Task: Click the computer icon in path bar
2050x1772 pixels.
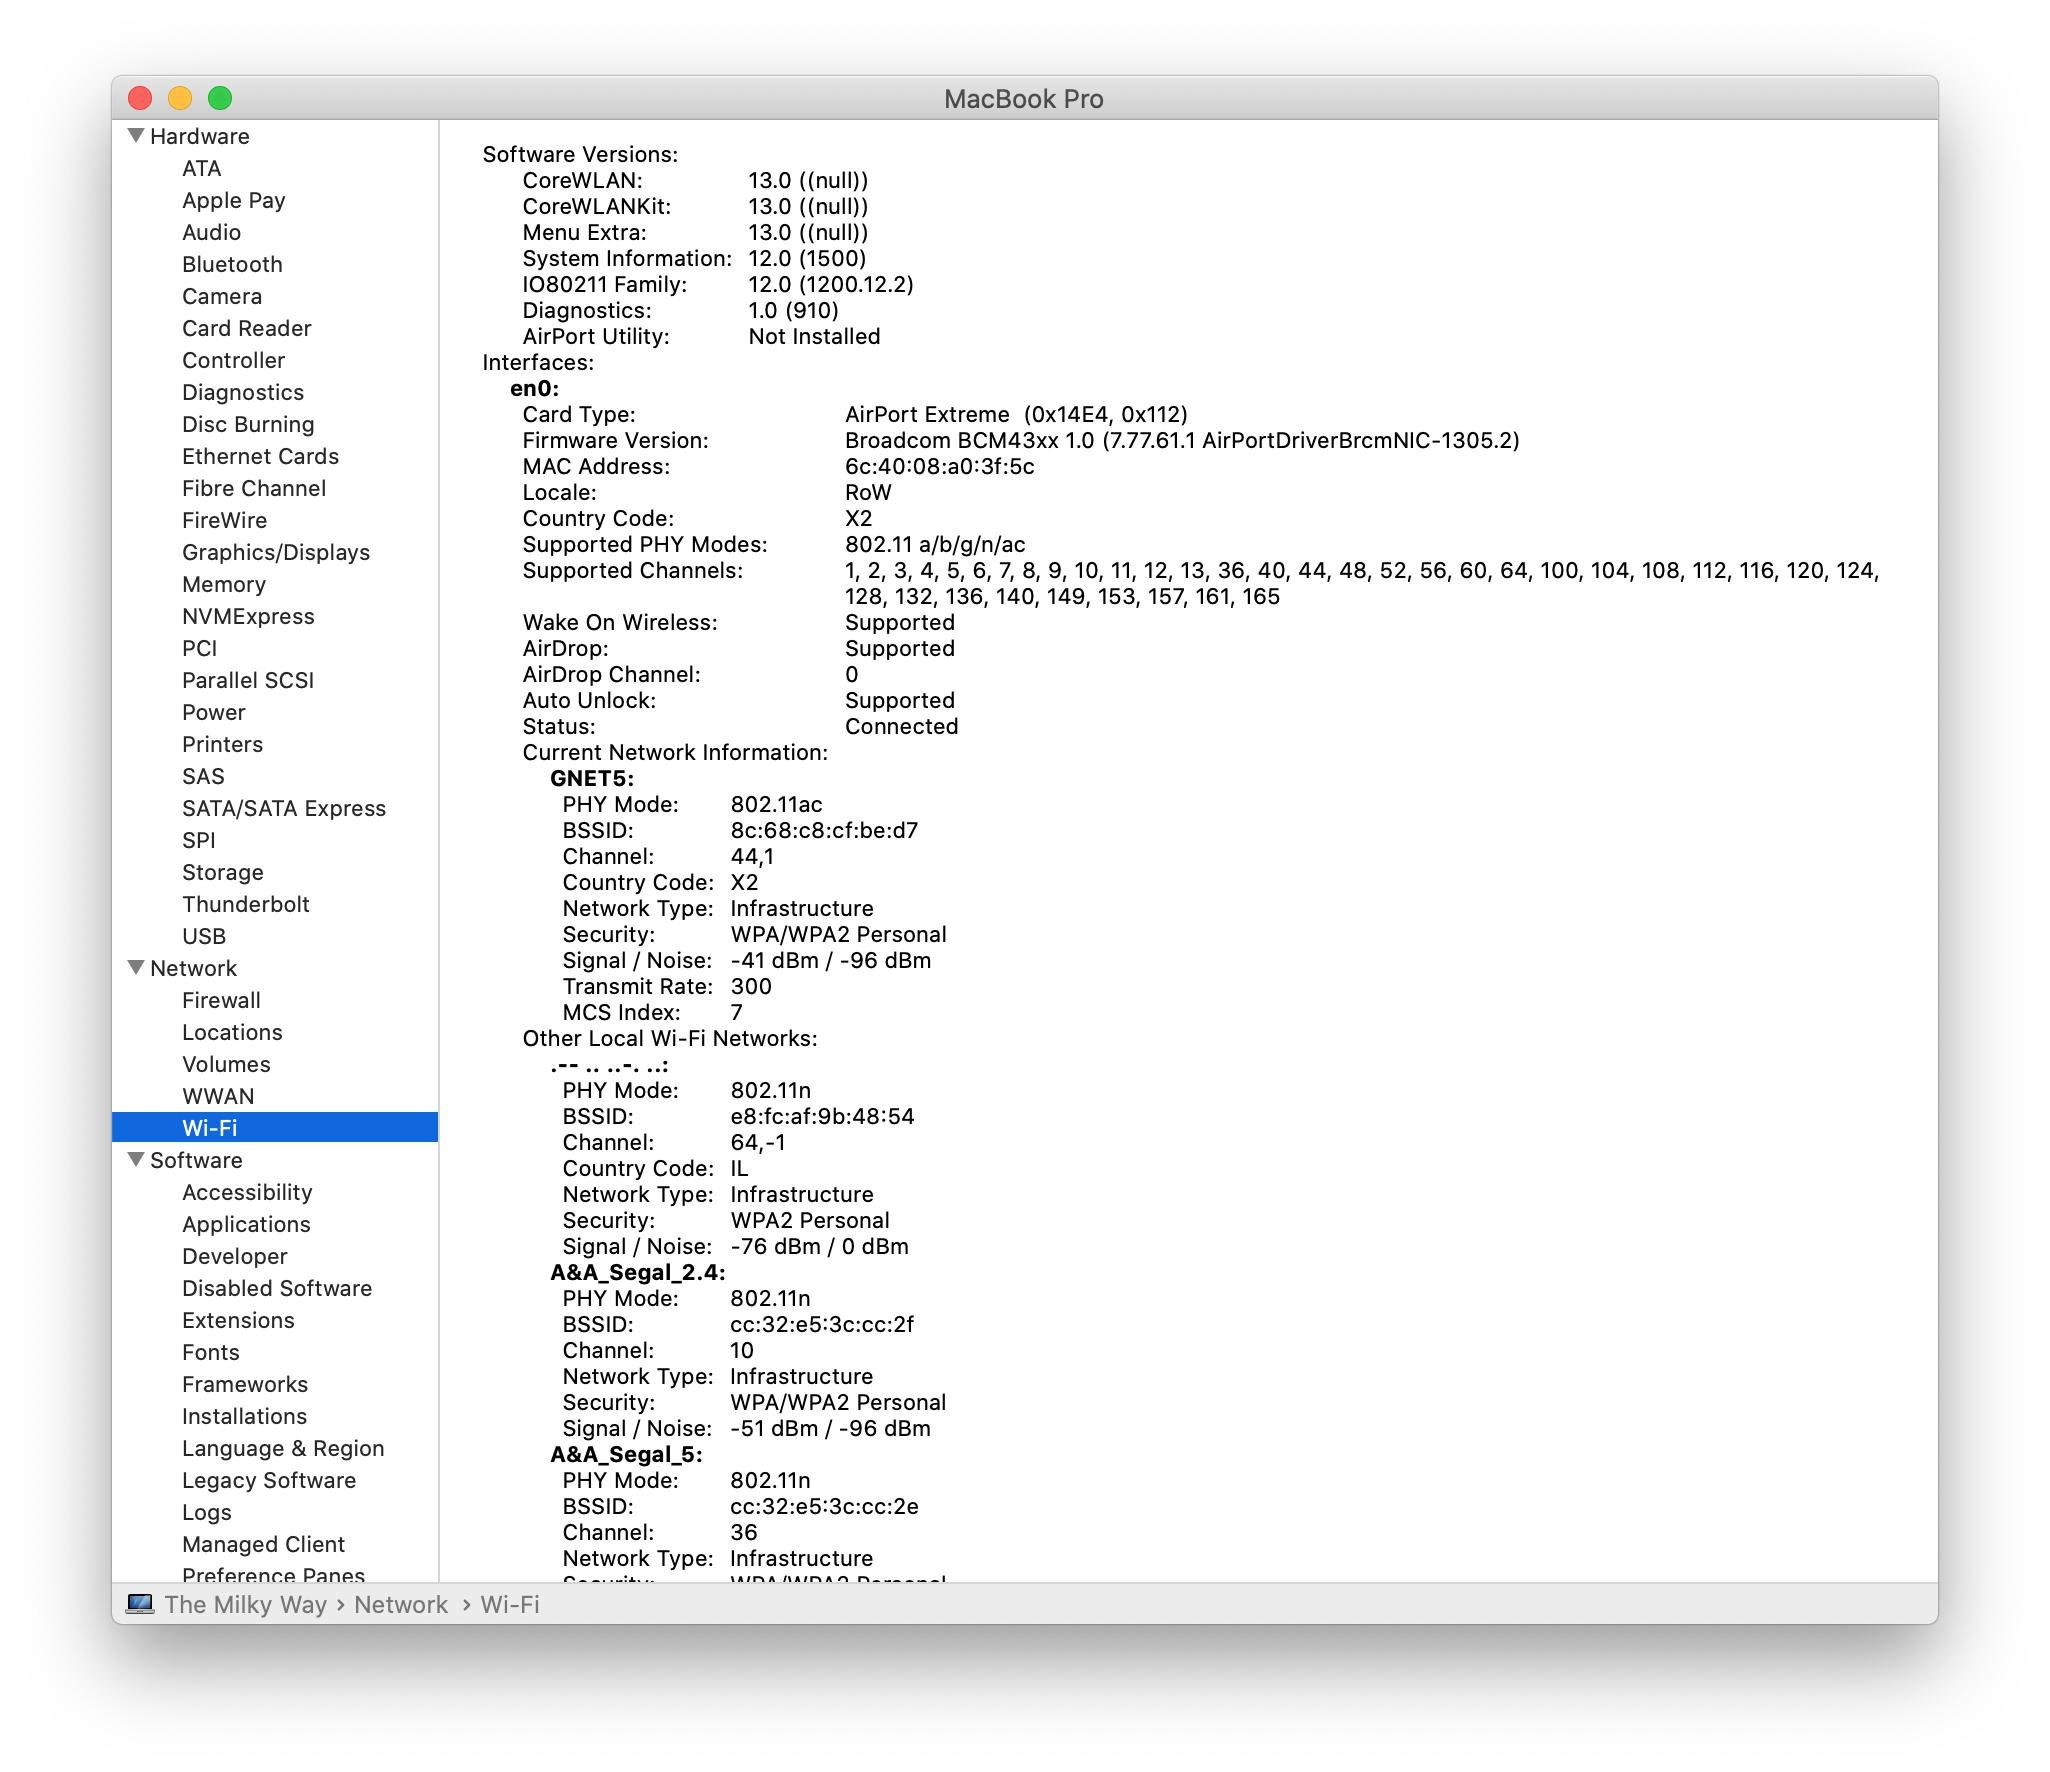Action: point(140,1604)
